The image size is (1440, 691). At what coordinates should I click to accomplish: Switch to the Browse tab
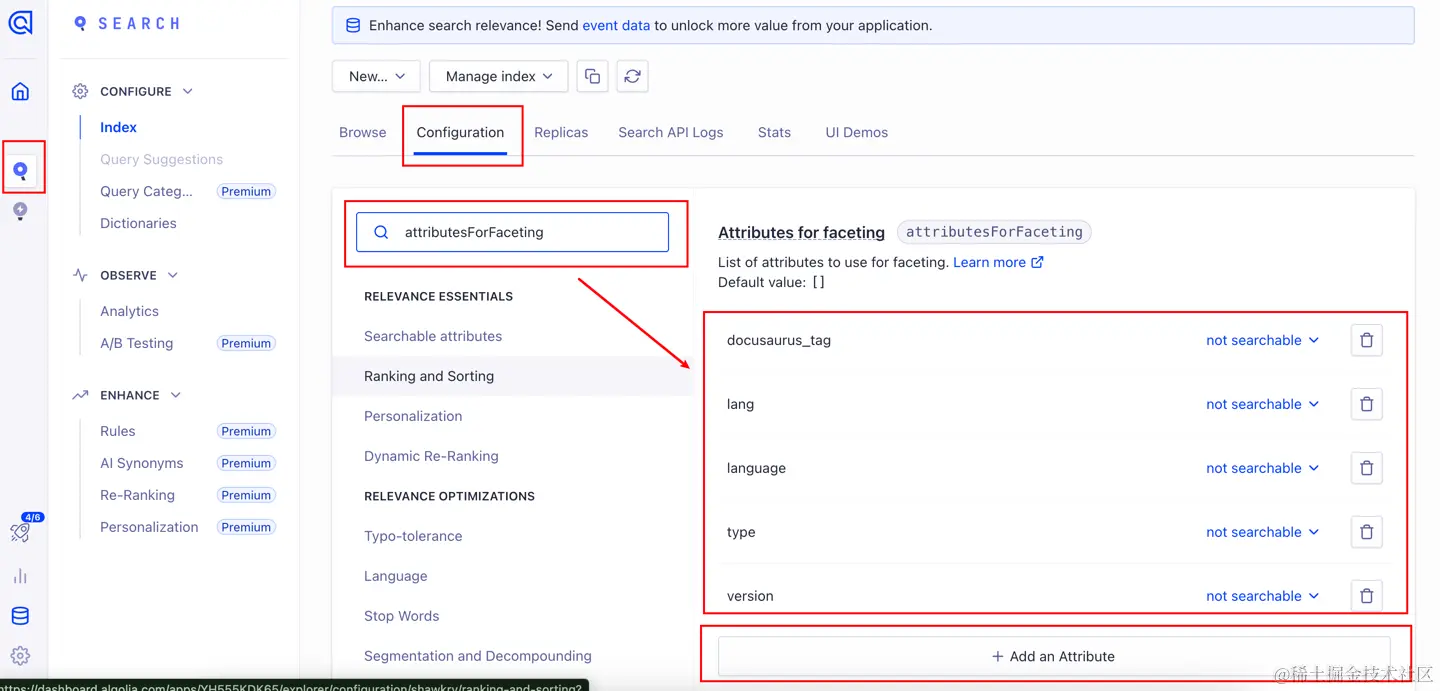(362, 132)
